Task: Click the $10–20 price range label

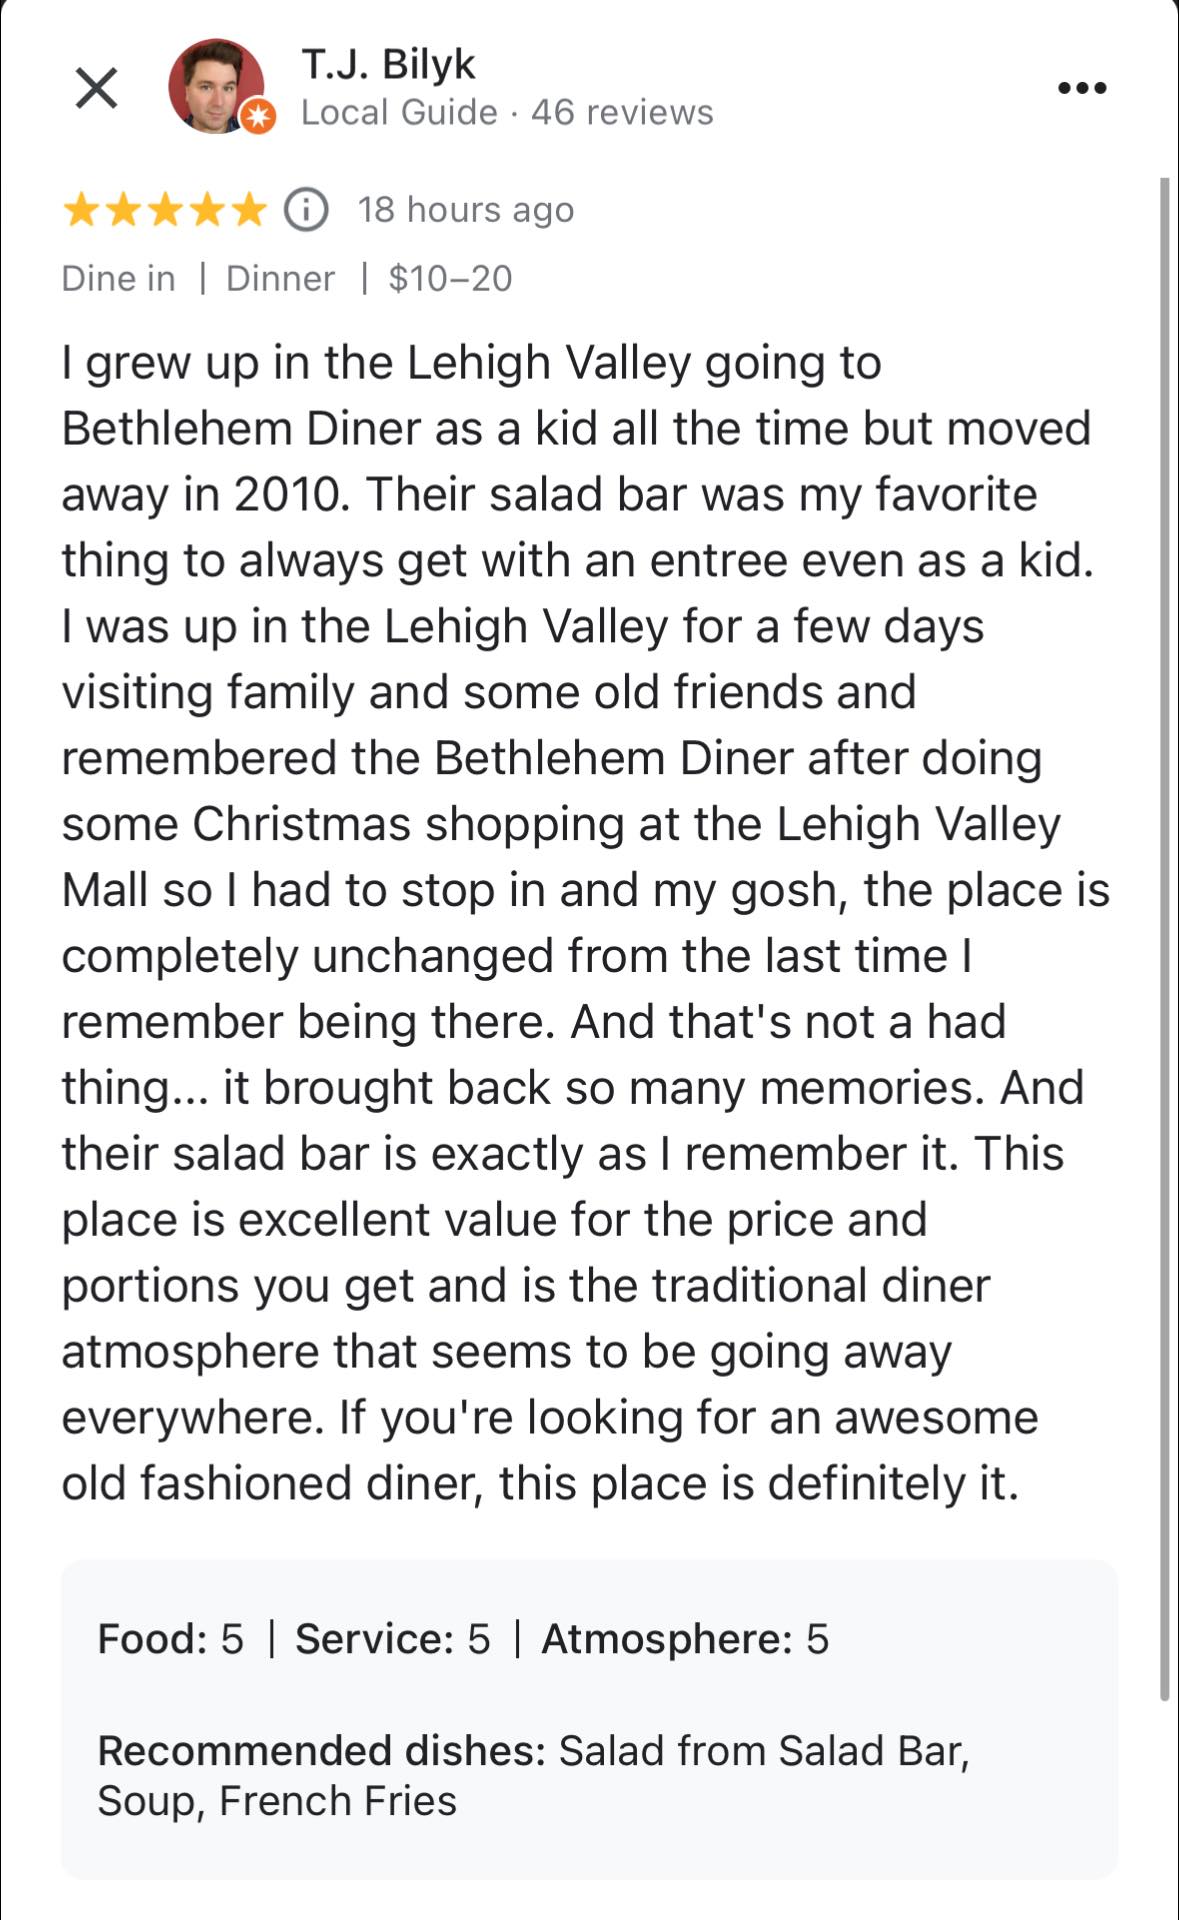Action: click(x=450, y=278)
